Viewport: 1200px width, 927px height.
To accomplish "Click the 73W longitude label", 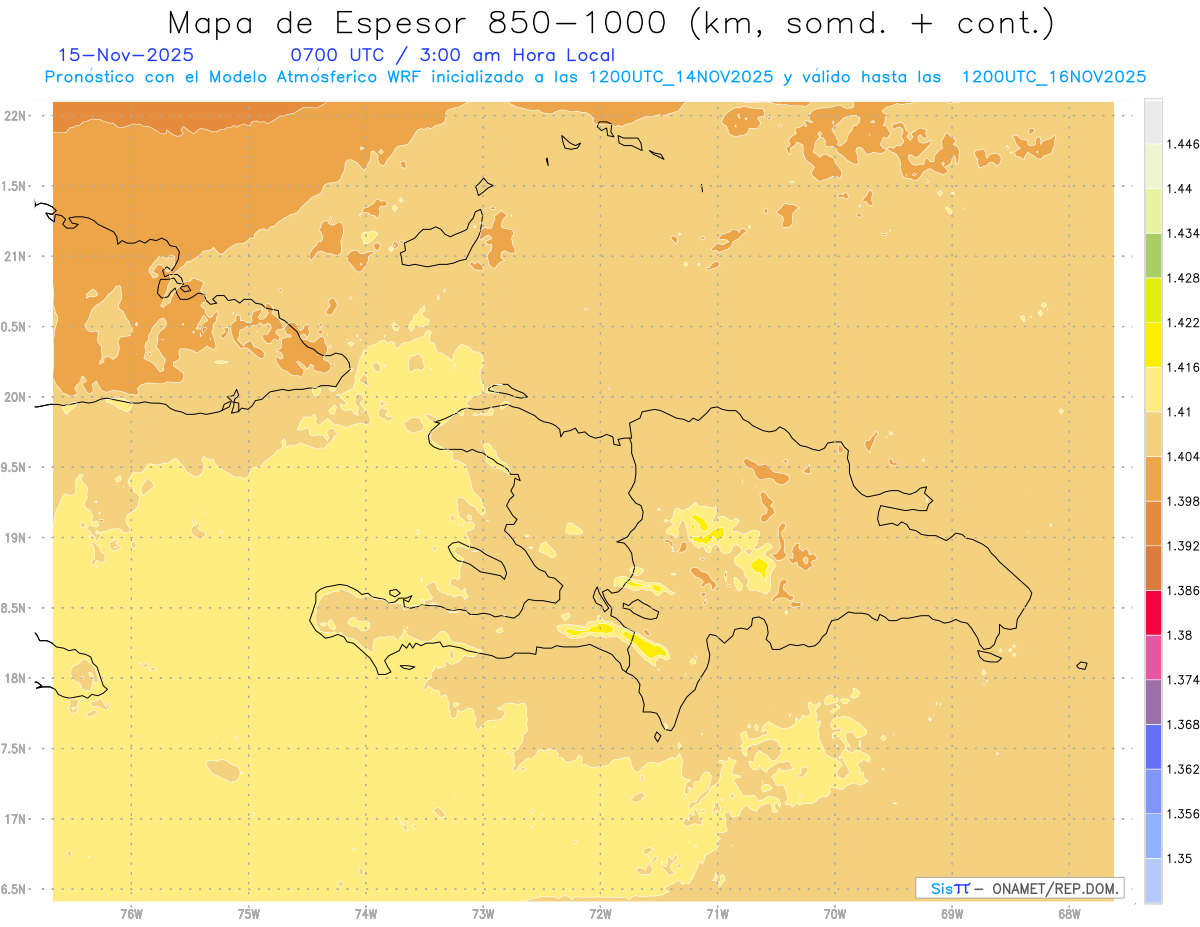I will [x=483, y=914].
